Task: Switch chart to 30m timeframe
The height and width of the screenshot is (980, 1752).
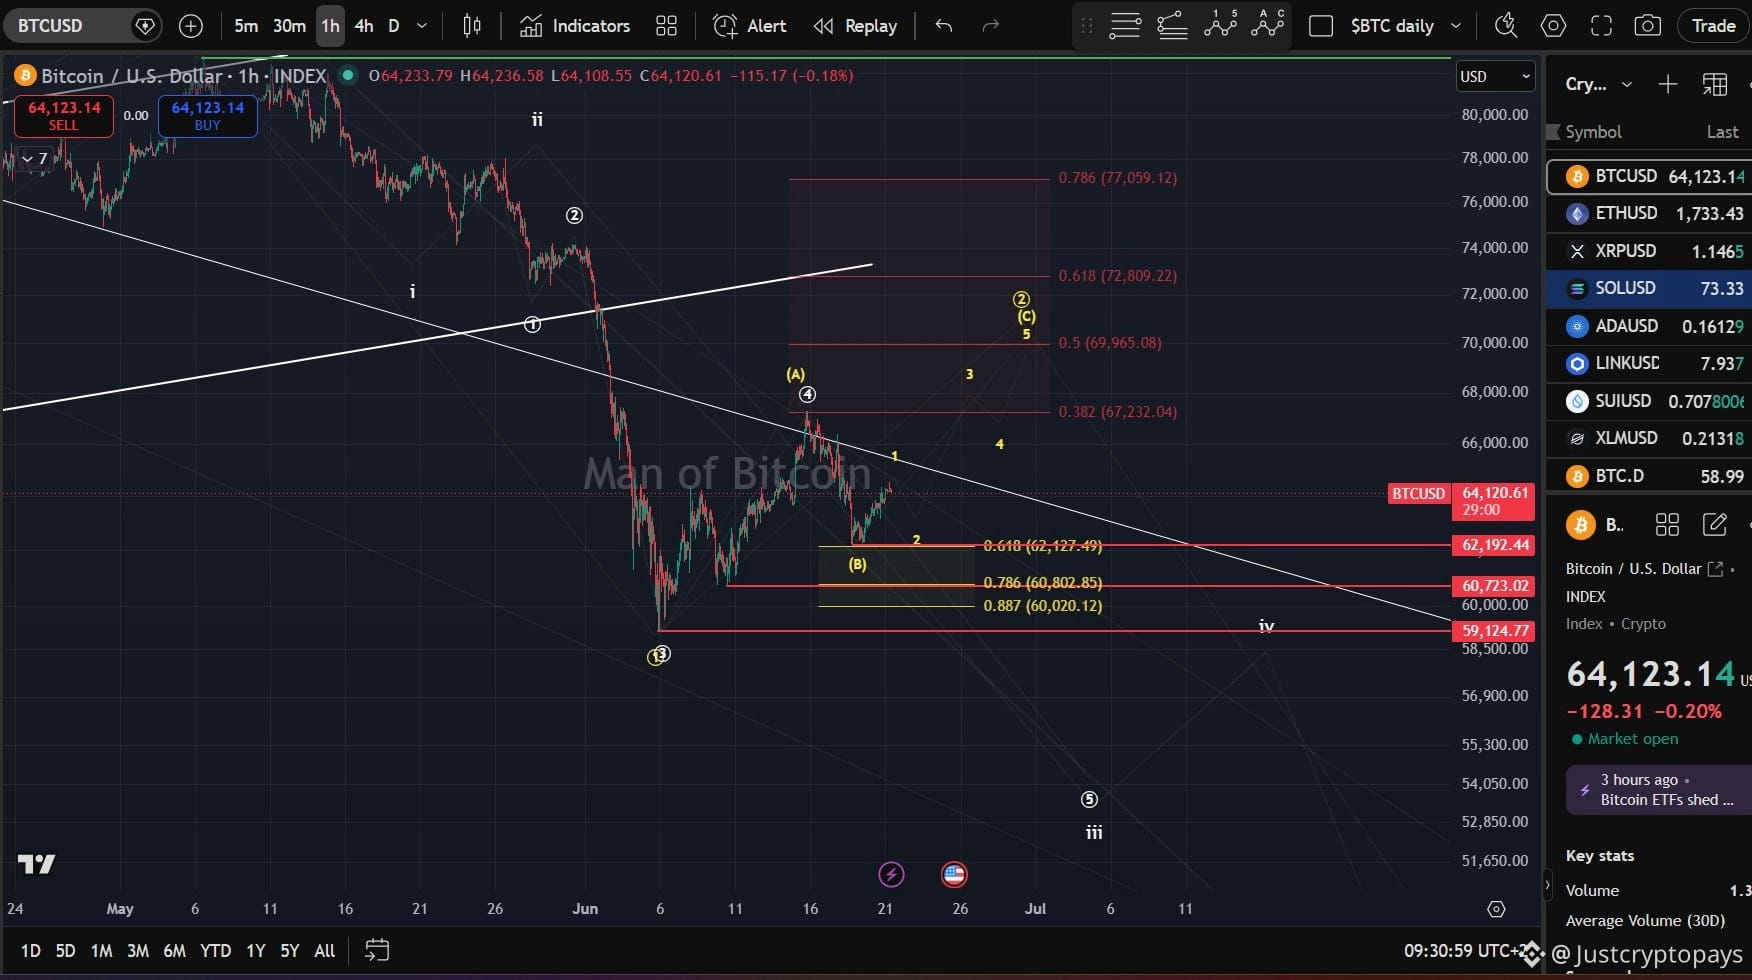Action: [289, 26]
